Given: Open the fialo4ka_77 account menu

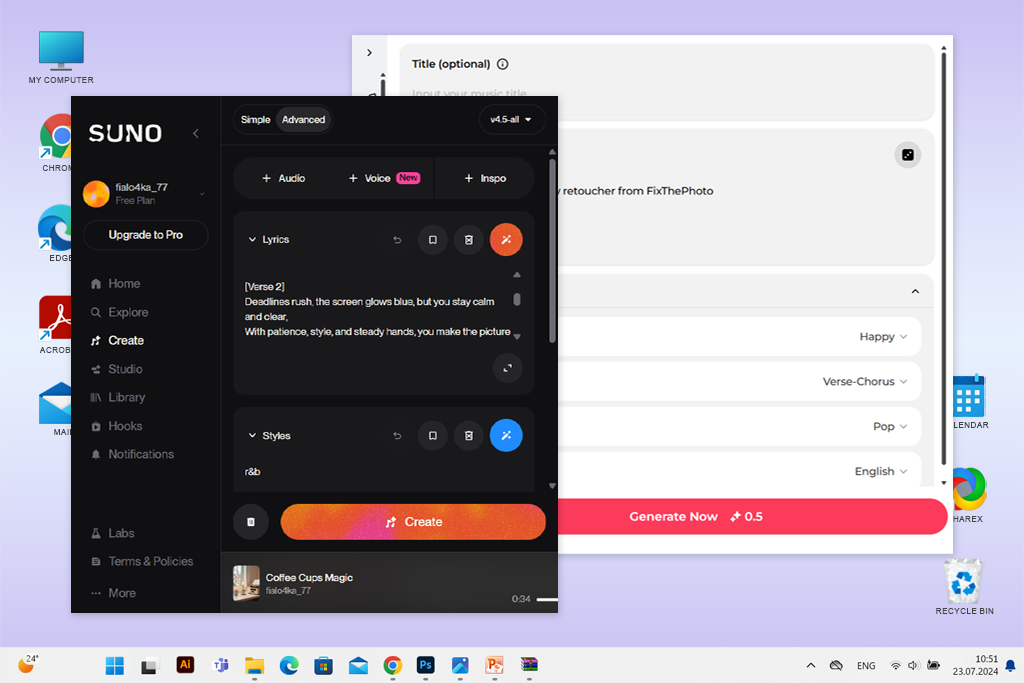Looking at the screenshot, I should (144, 193).
